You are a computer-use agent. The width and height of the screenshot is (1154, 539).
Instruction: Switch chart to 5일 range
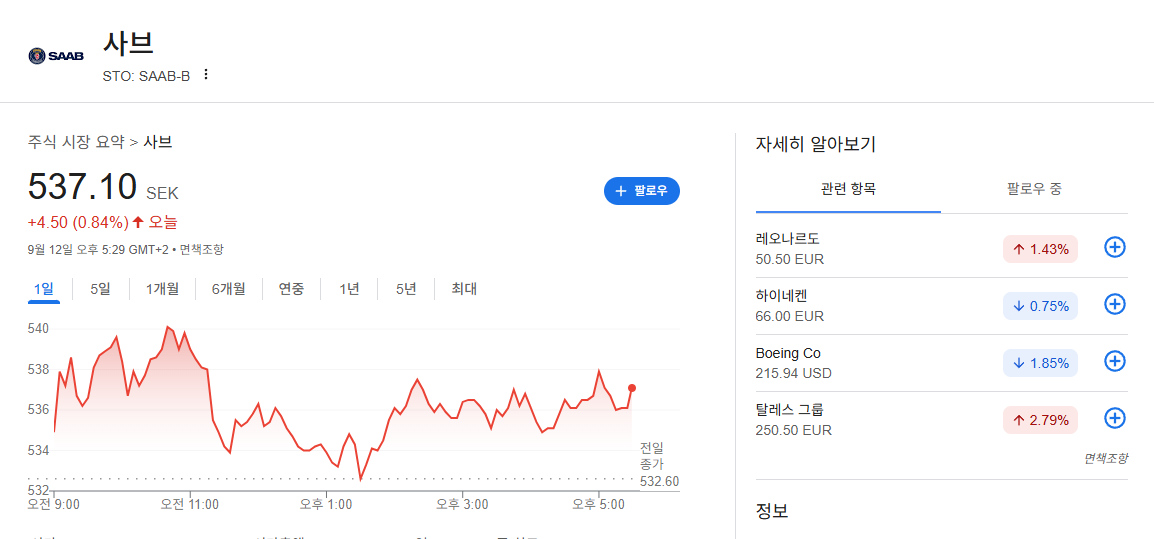100,289
